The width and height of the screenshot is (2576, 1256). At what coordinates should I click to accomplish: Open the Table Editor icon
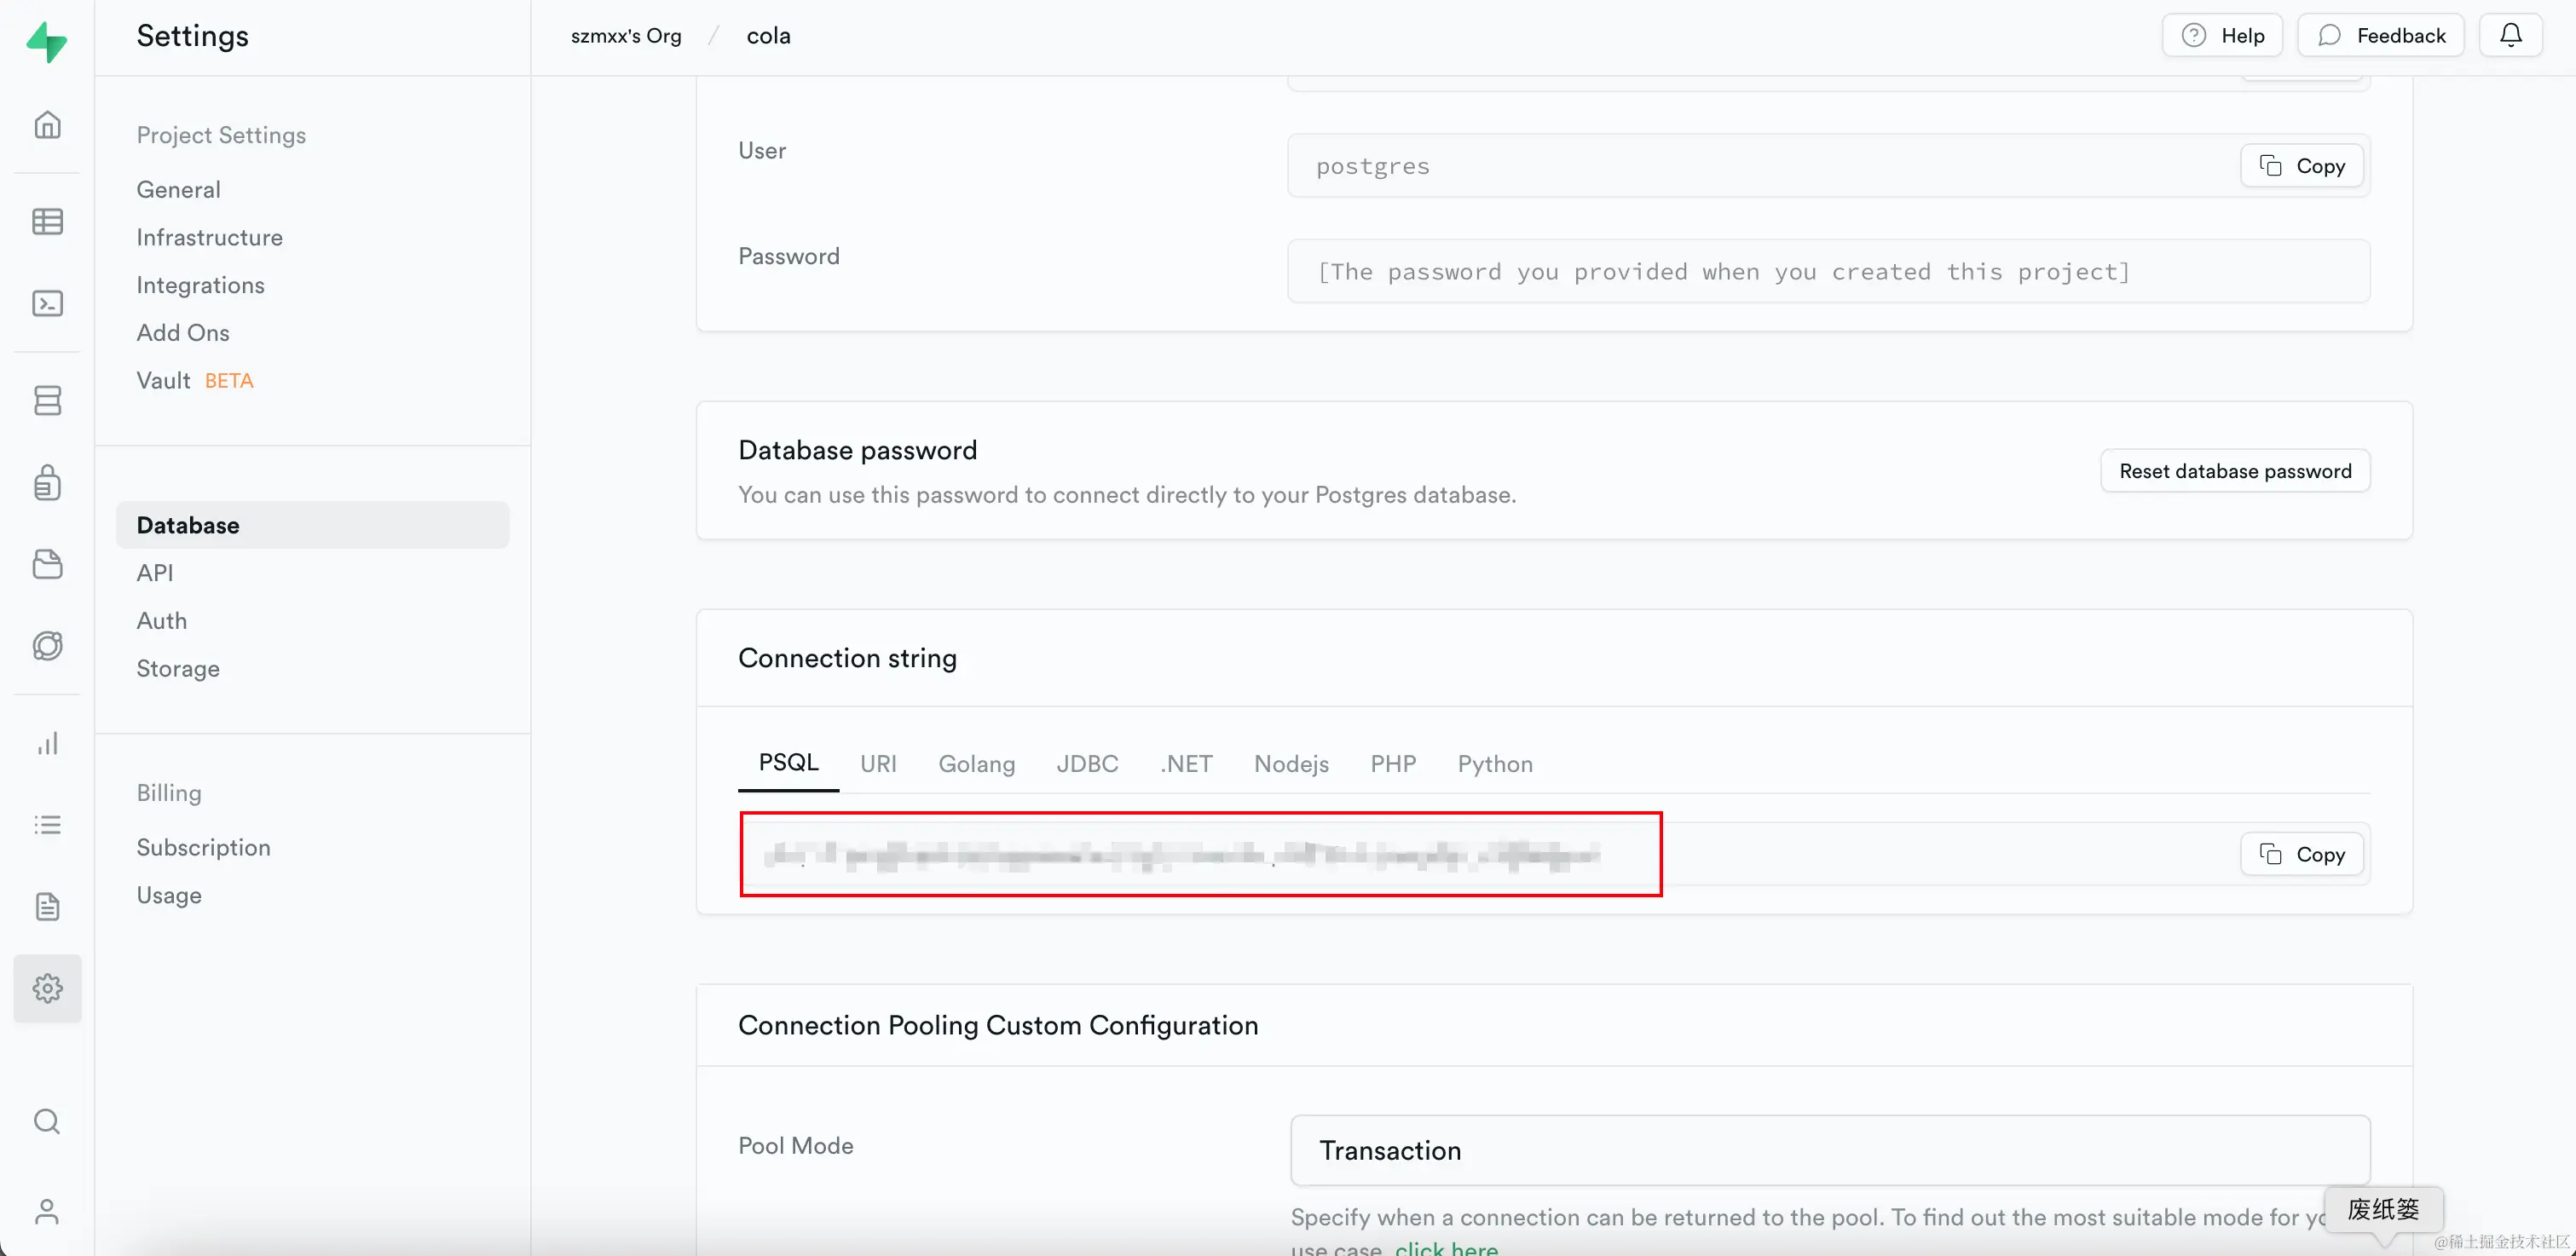pyautogui.click(x=47, y=221)
